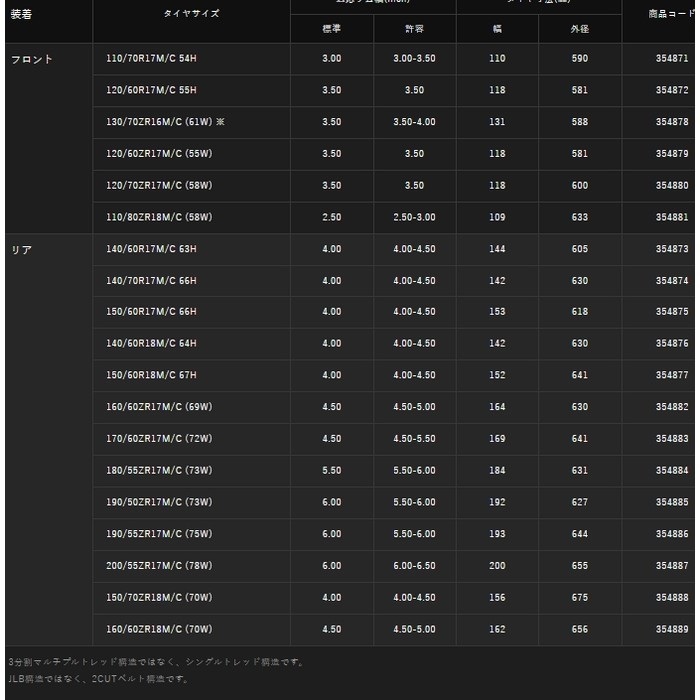Click product code 354884
This screenshot has height=700, width=700.
click(672, 471)
